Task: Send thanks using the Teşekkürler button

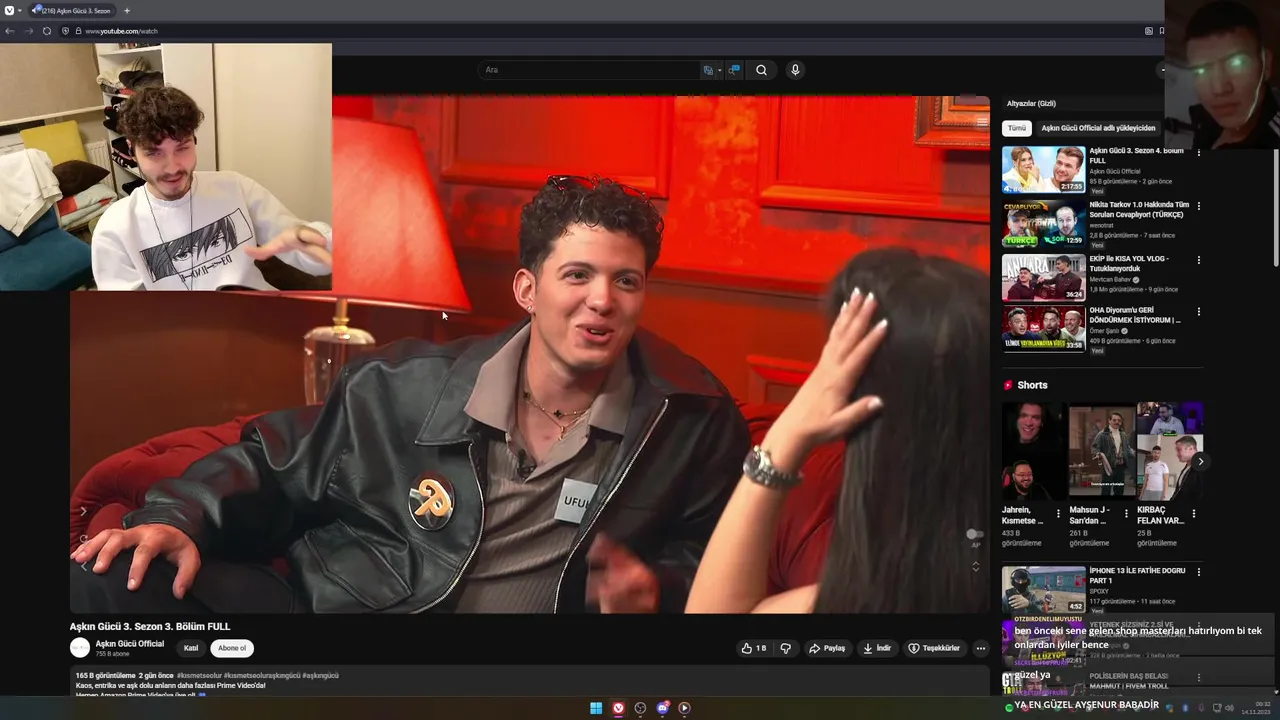Action: click(x=933, y=648)
